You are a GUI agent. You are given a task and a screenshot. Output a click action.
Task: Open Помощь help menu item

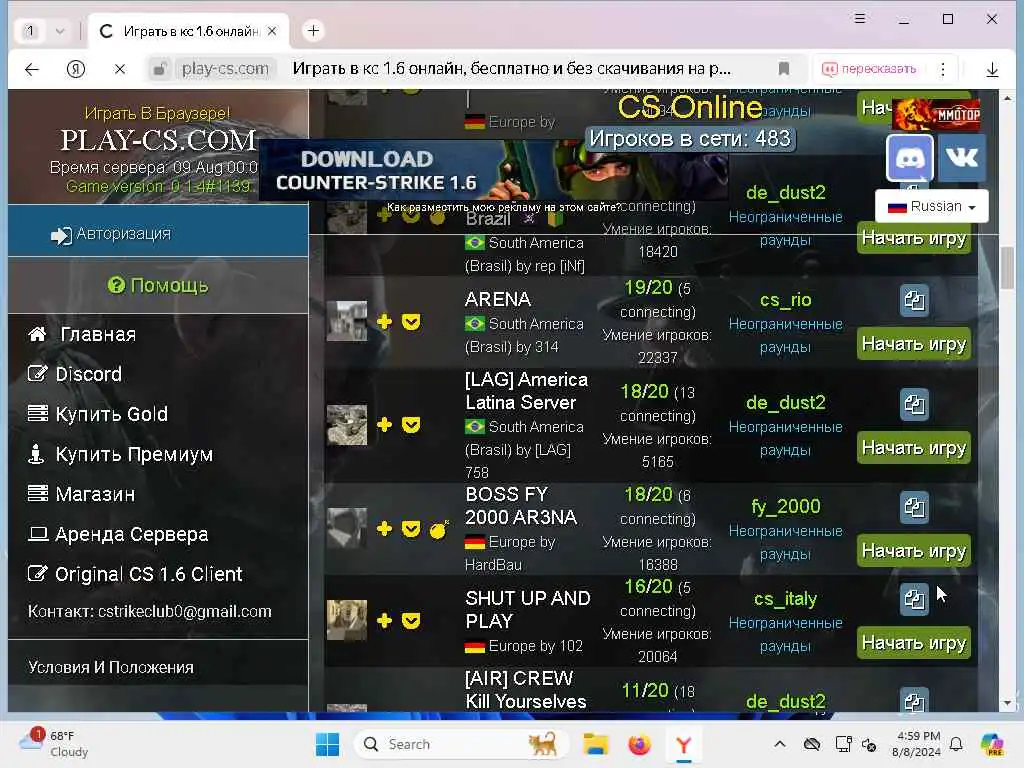158,285
